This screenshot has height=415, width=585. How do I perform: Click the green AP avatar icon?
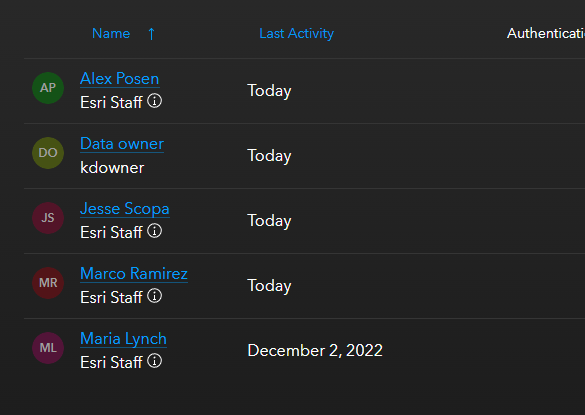point(48,88)
